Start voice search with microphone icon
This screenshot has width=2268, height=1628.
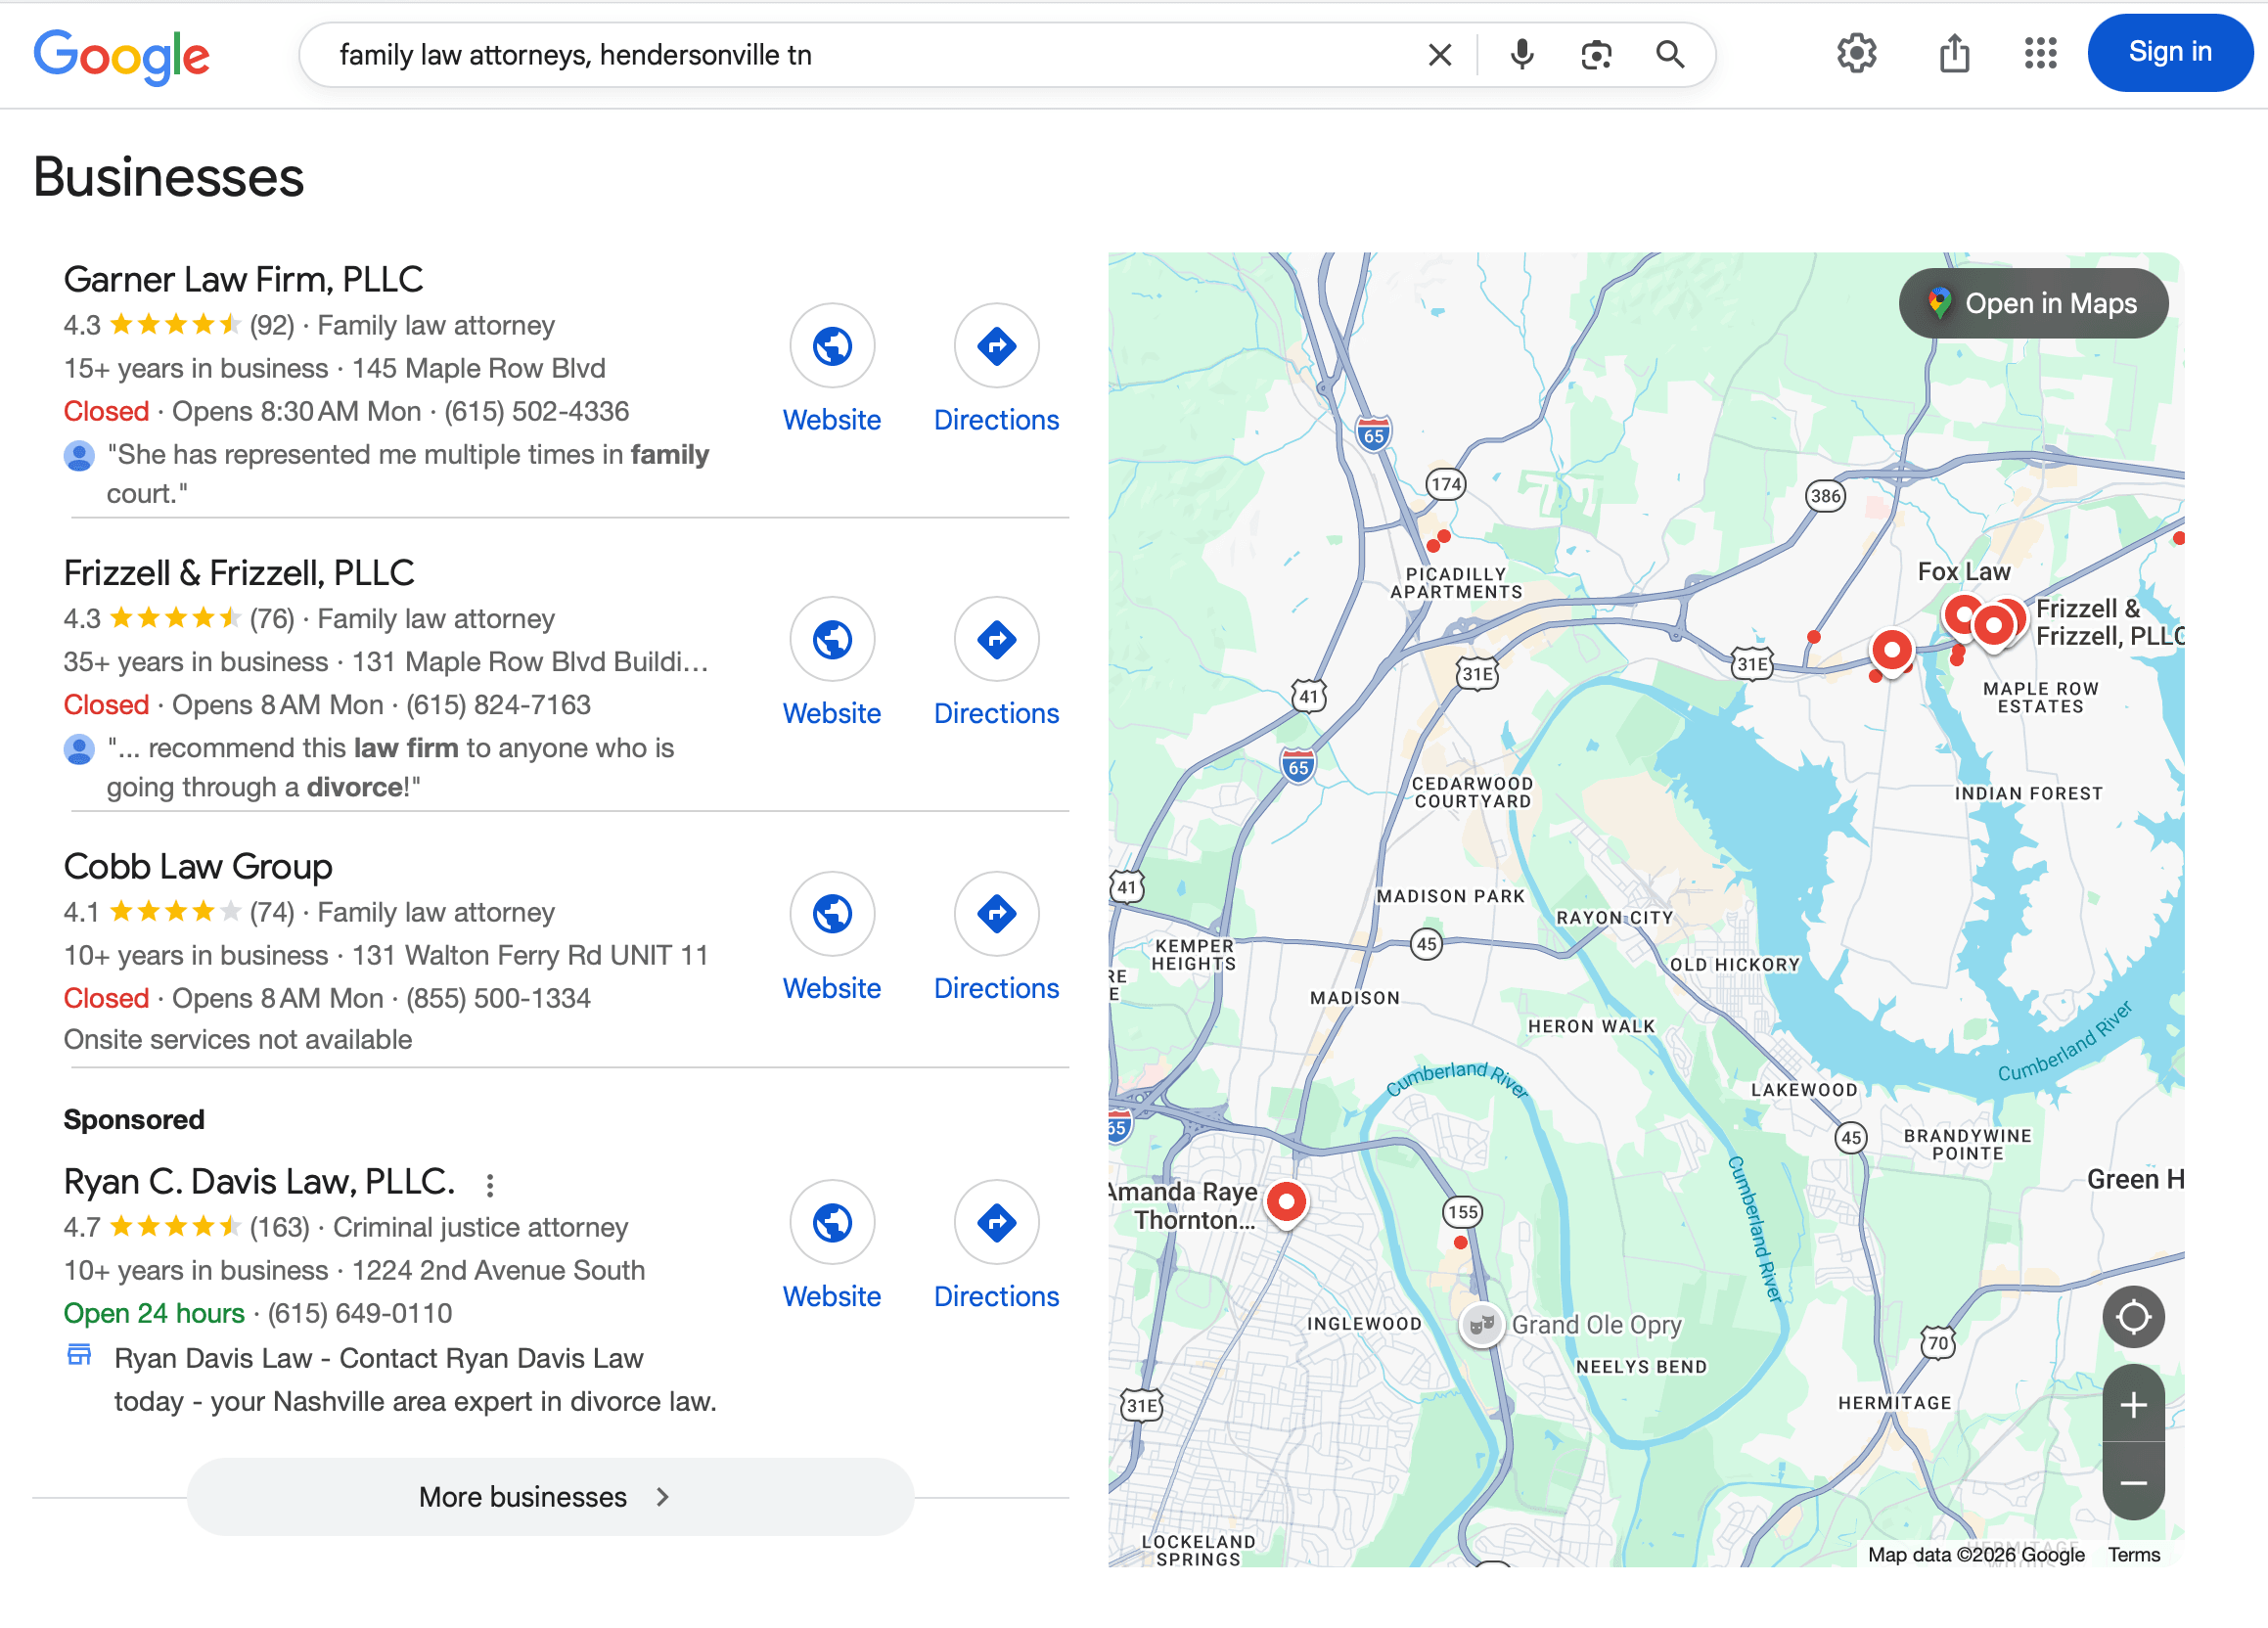(x=1521, y=55)
